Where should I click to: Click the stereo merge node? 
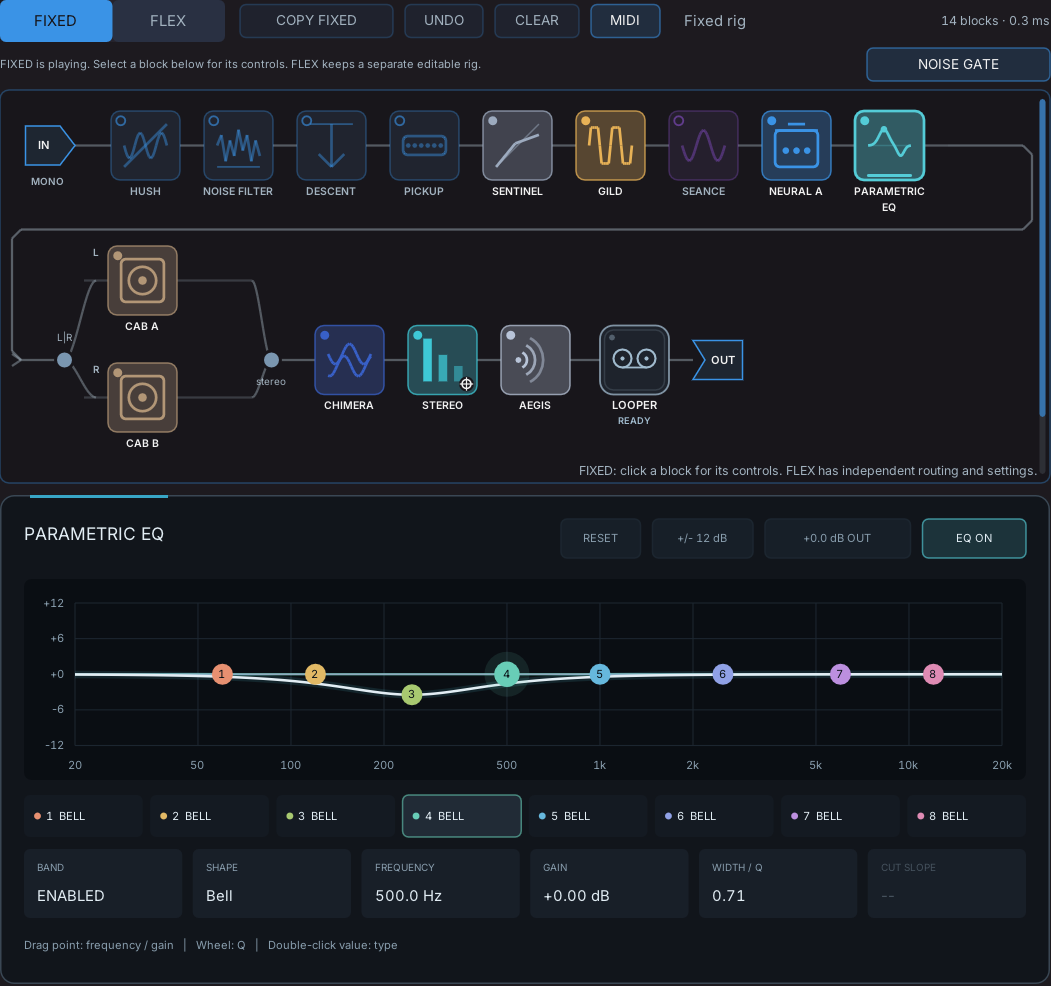point(271,360)
